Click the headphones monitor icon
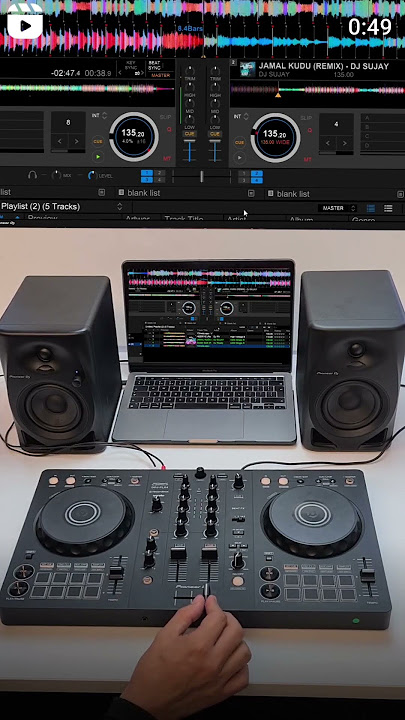405x720 pixels. point(32,175)
